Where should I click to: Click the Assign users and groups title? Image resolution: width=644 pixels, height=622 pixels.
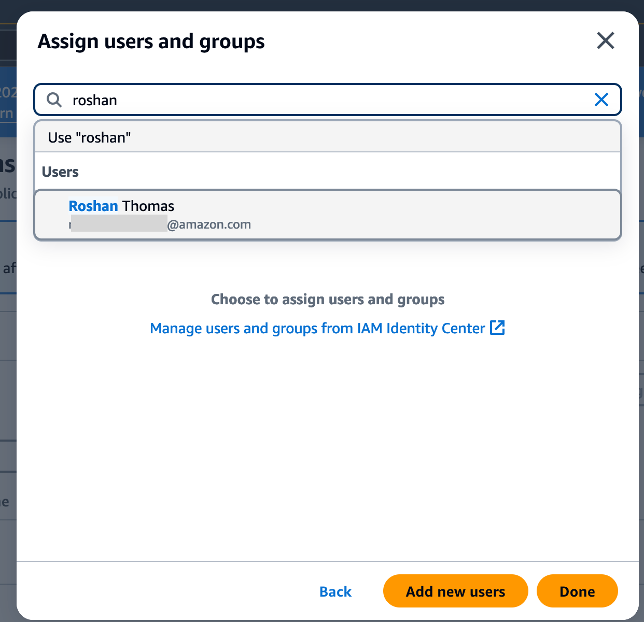151,42
